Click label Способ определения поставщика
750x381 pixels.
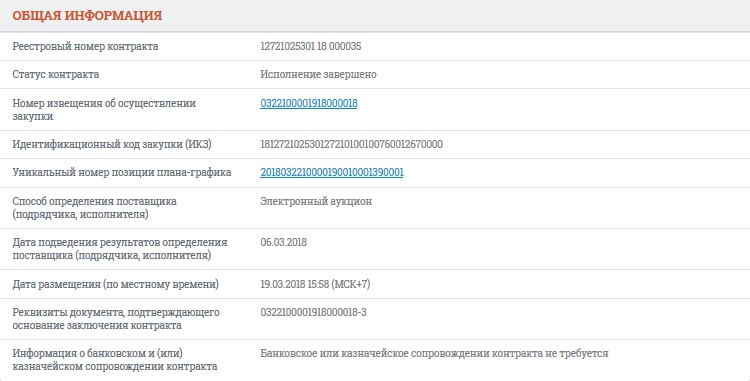(x=94, y=208)
